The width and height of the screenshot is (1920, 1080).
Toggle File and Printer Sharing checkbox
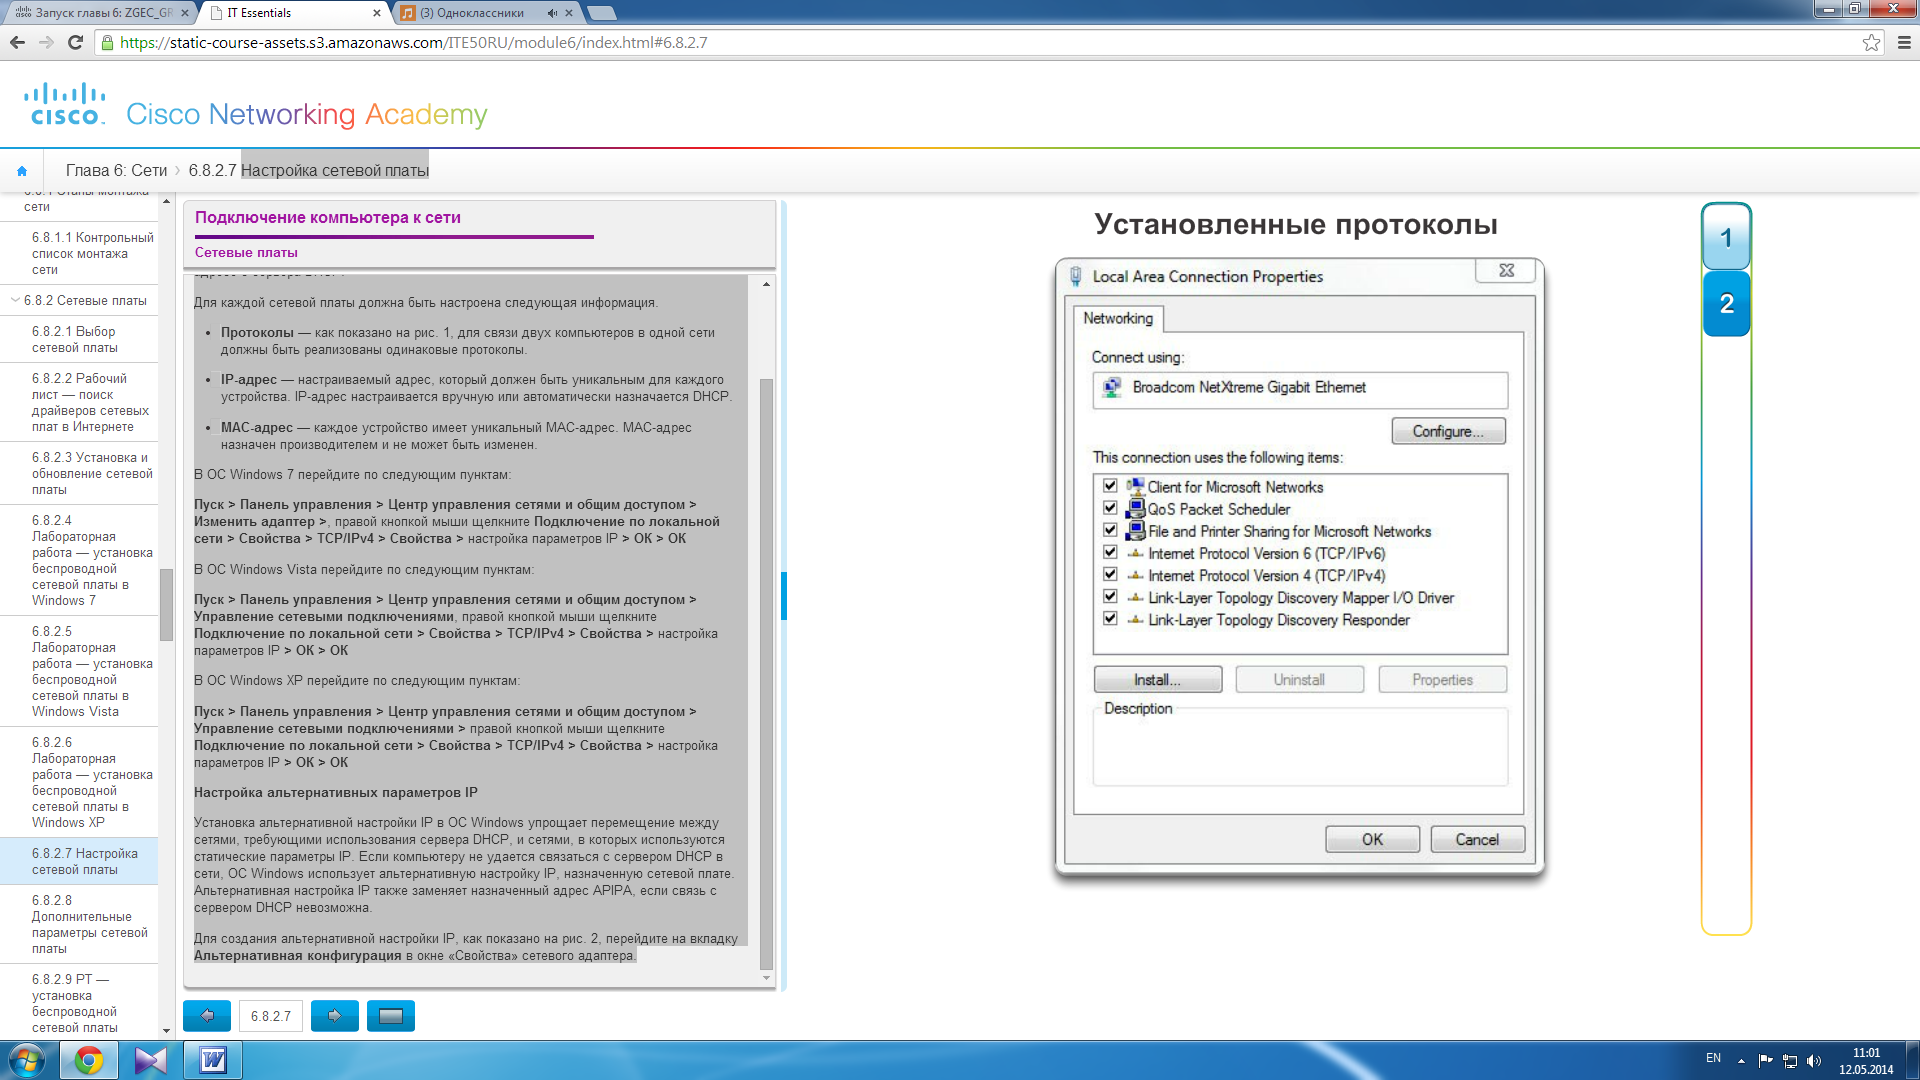1110,530
